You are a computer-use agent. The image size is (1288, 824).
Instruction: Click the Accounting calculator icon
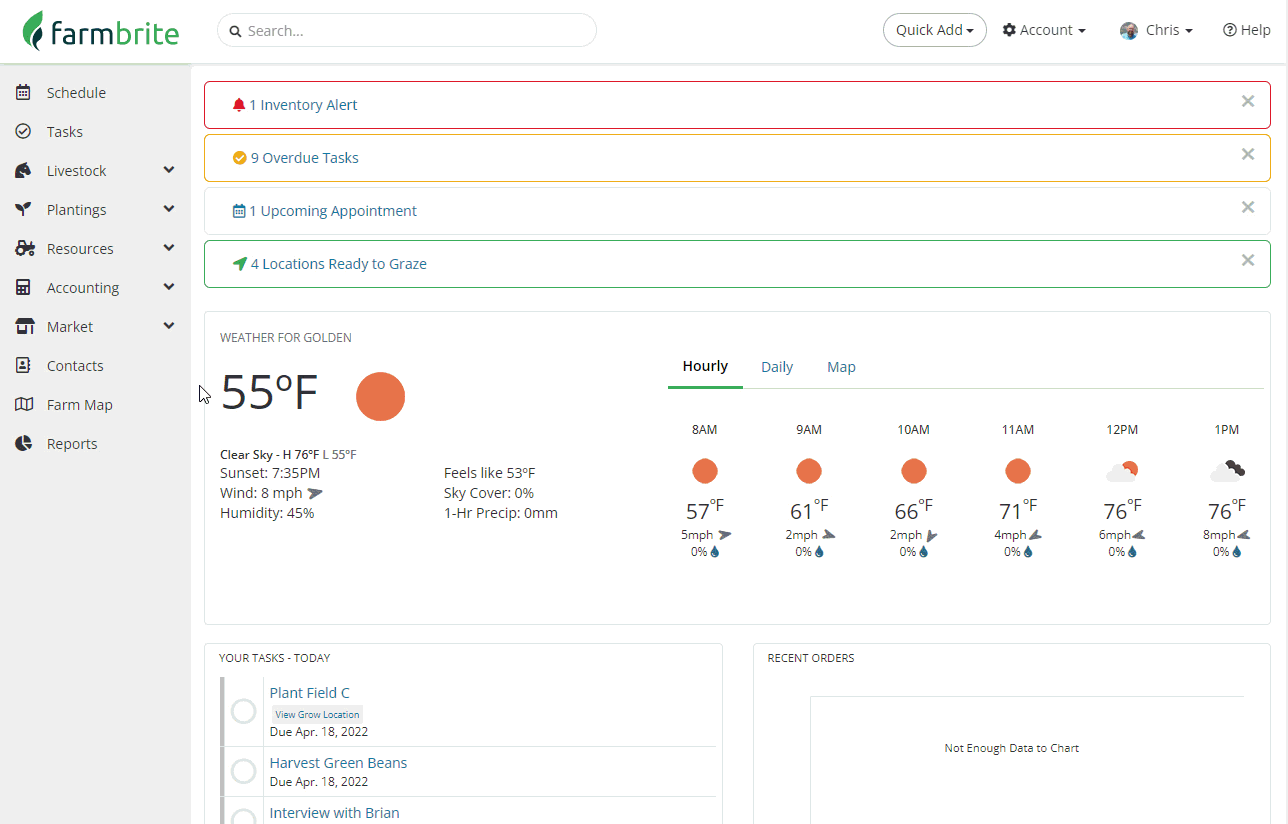click(x=24, y=288)
